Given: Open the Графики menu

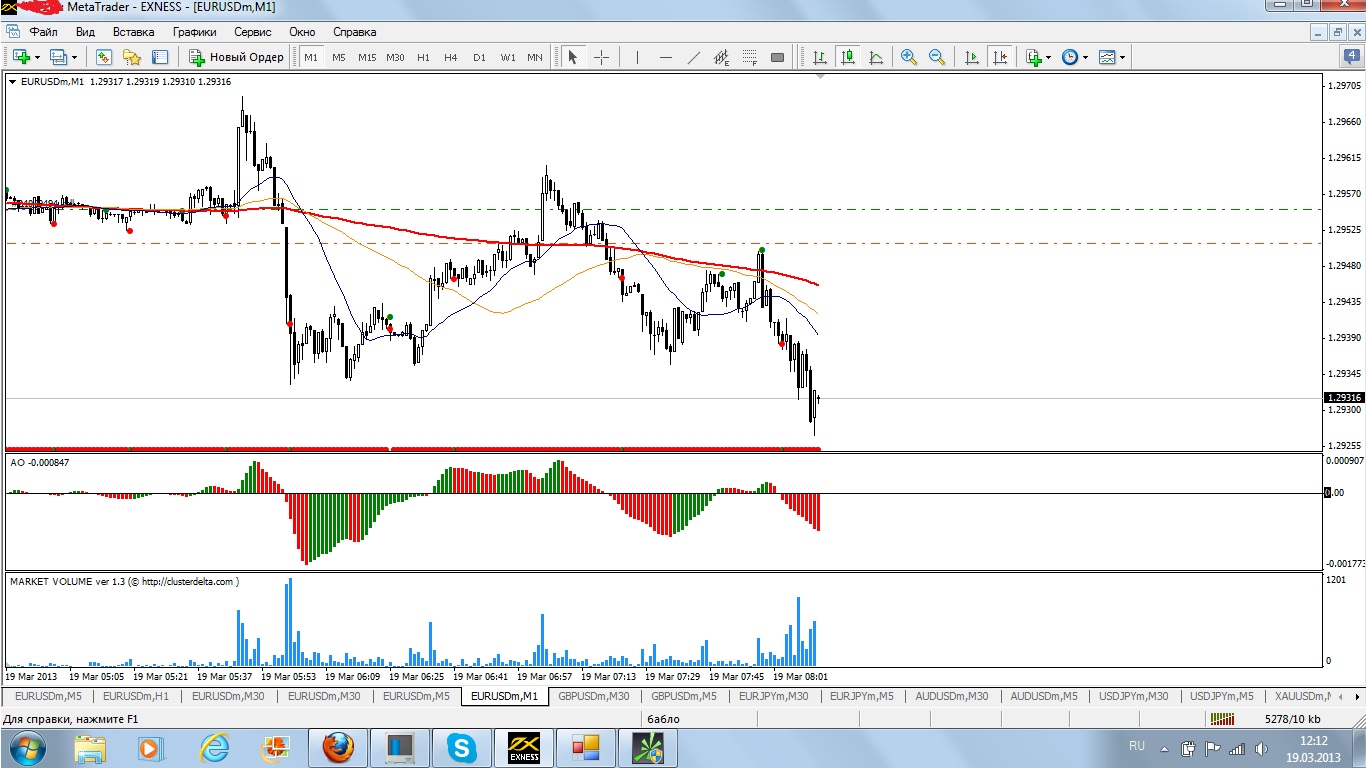Looking at the screenshot, I should (x=194, y=32).
